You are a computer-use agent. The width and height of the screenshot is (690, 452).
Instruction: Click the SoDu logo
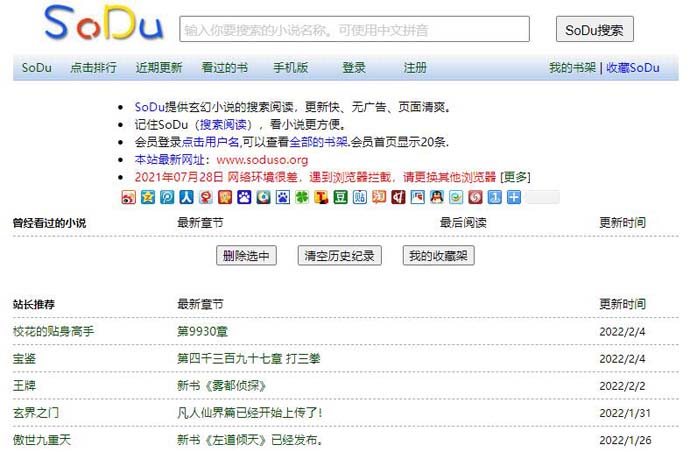(x=104, y=22)
